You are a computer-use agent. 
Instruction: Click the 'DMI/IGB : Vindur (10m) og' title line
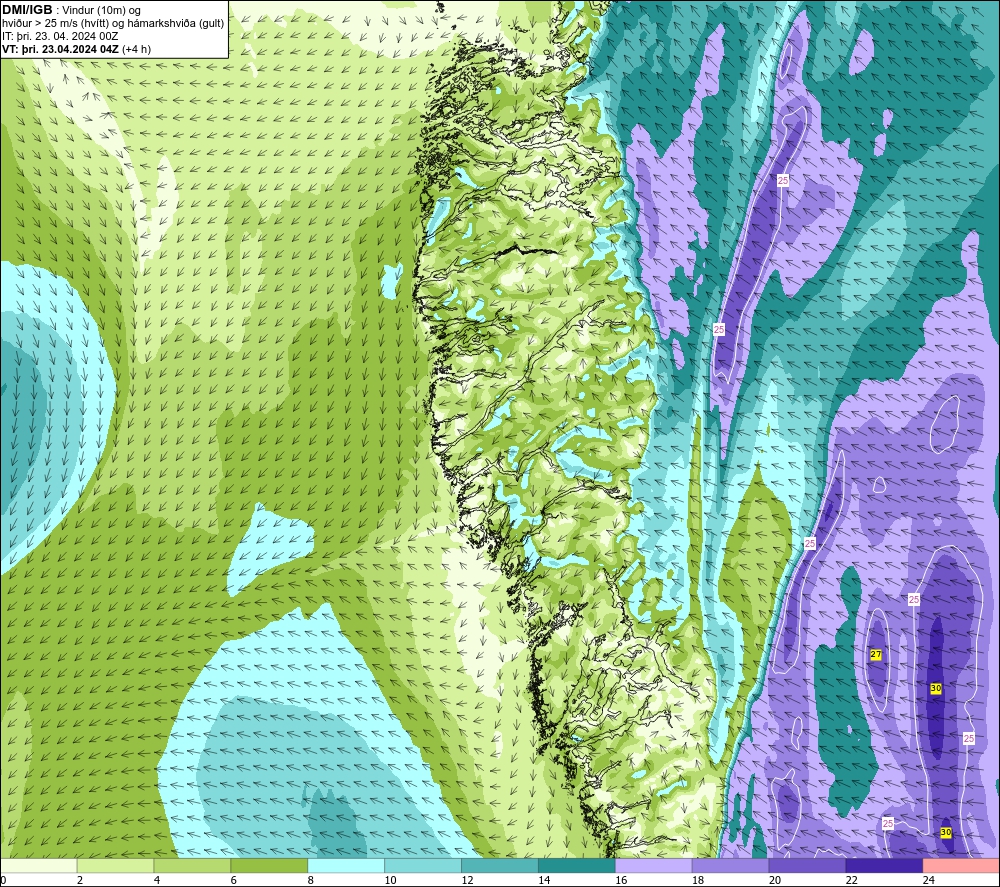pyautogui.click(x=72, y=10)
